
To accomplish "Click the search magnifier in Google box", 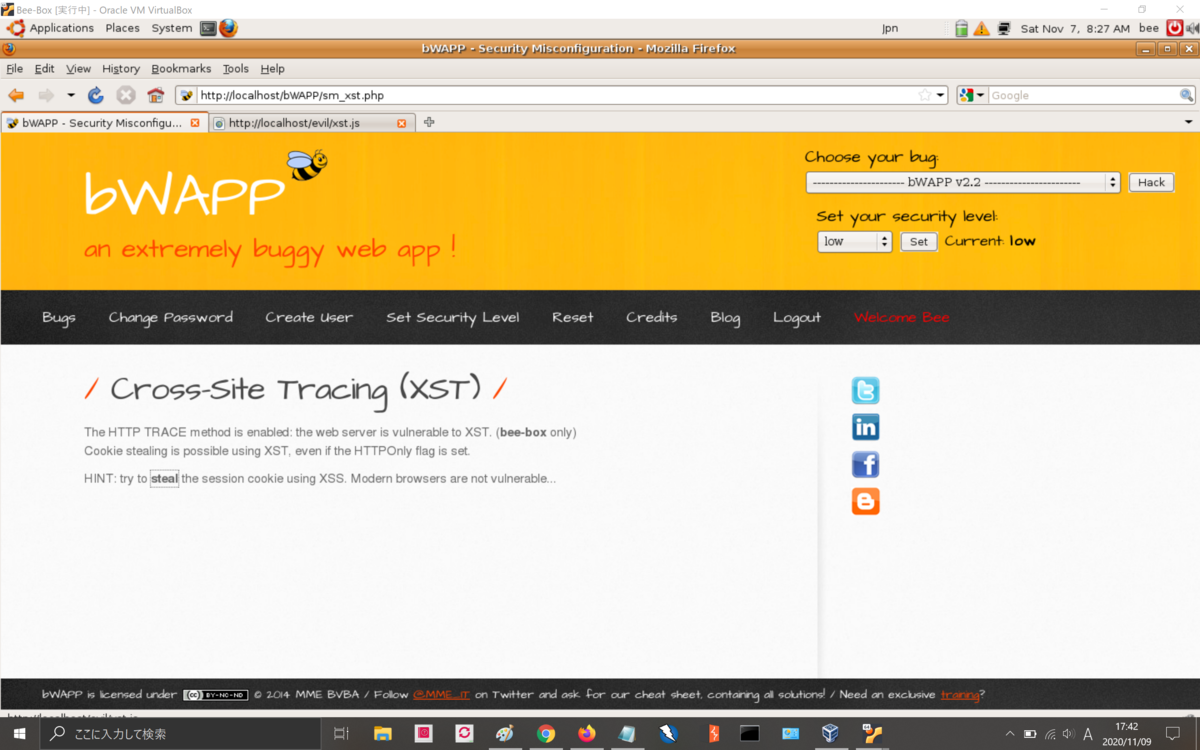I will coord(1186,95).
